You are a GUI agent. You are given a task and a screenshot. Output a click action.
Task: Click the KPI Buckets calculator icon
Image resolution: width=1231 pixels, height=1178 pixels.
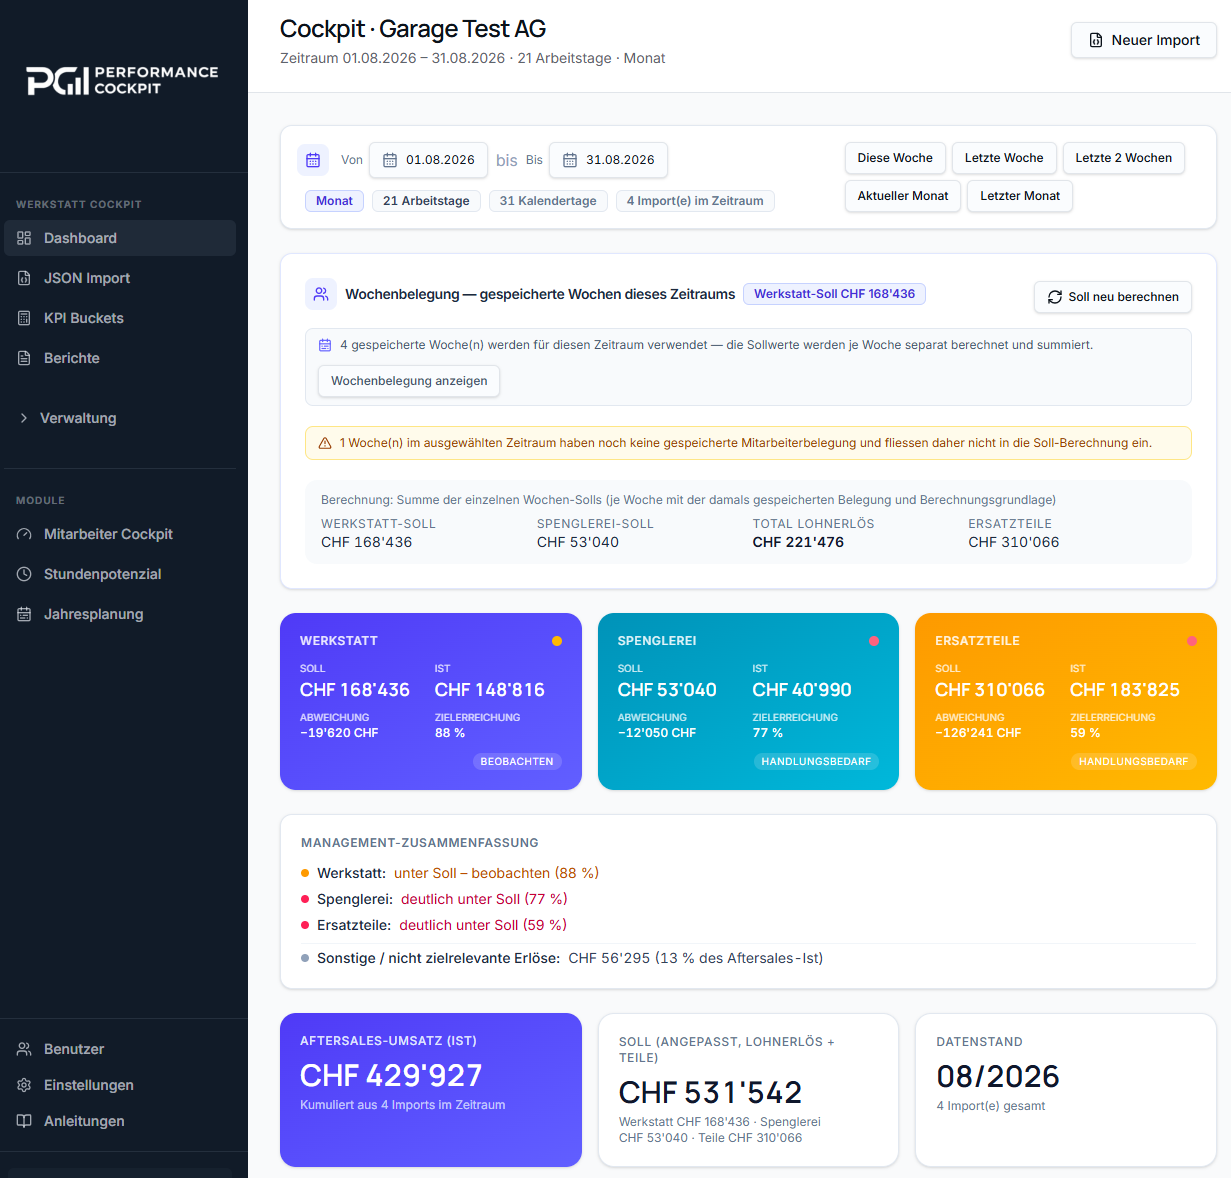click(24, 318)
